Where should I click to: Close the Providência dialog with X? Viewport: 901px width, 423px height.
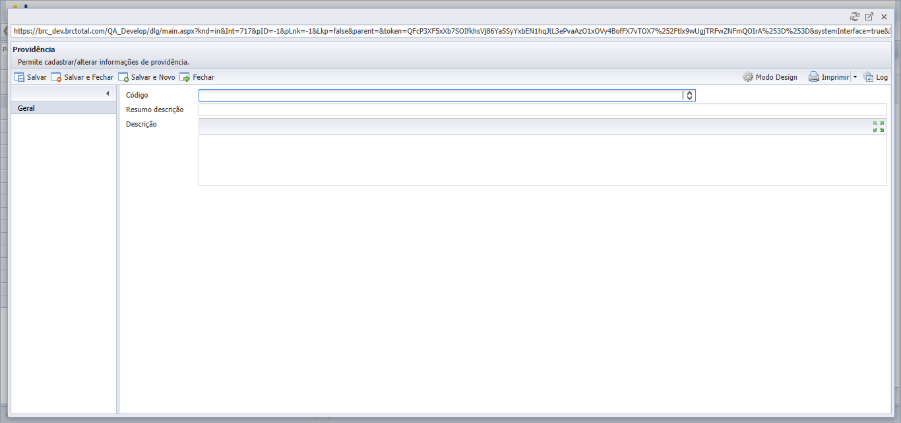pos(884,17)
